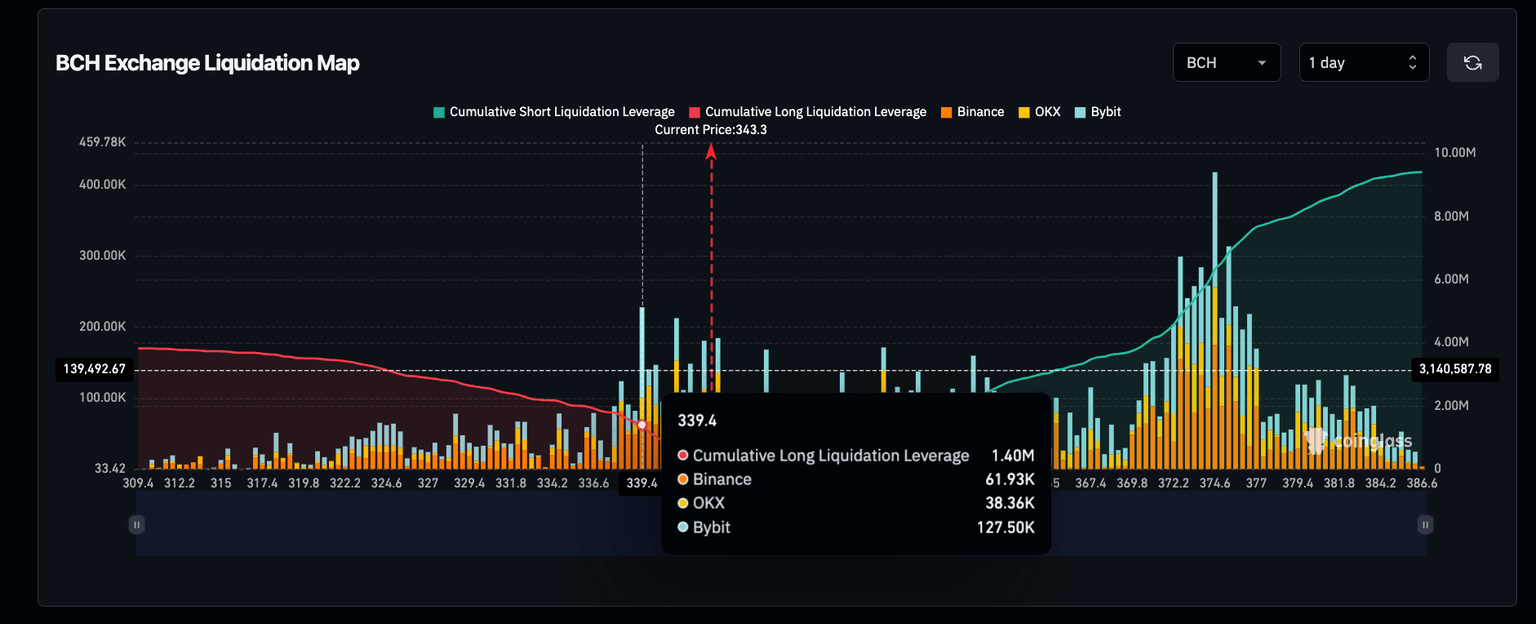Click the 3,140,587.78 axis value label
The image size is (1536, 624).
point(1455,369)
